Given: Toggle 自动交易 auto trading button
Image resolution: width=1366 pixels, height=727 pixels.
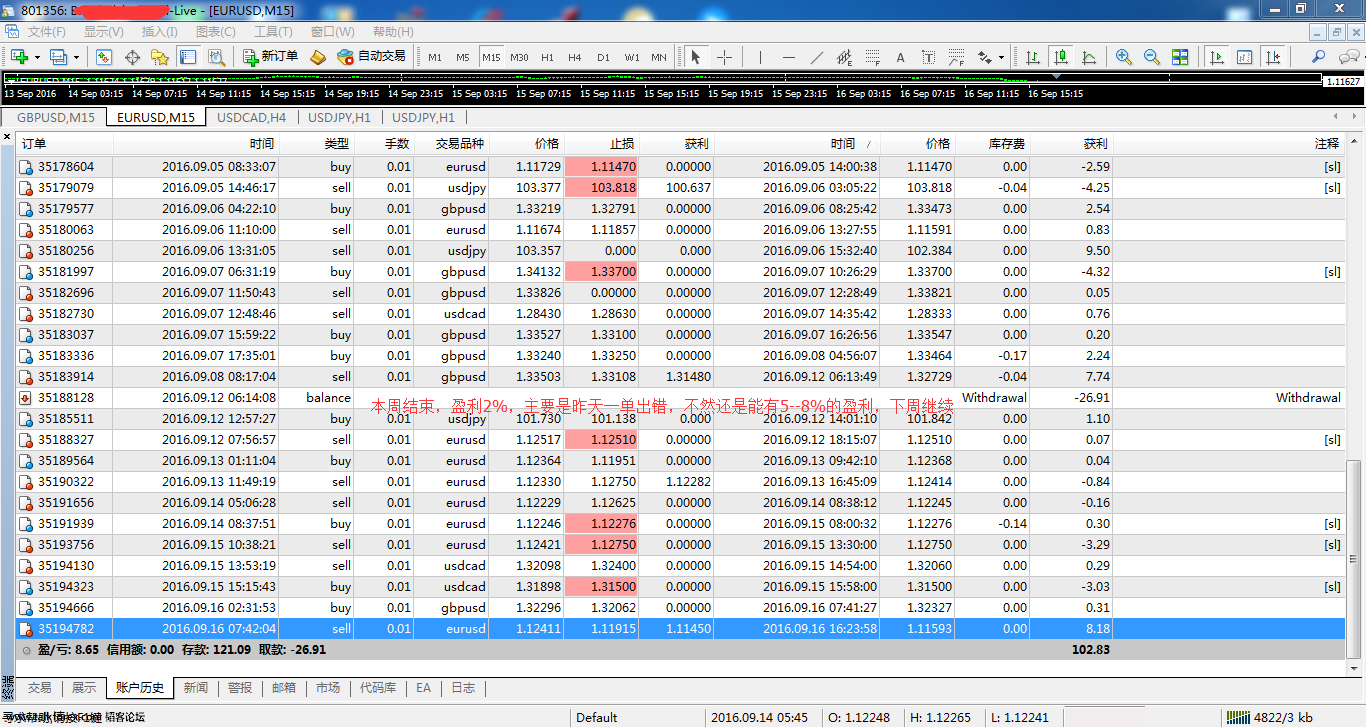Looking at the screenshot, I should click(371, 57).
